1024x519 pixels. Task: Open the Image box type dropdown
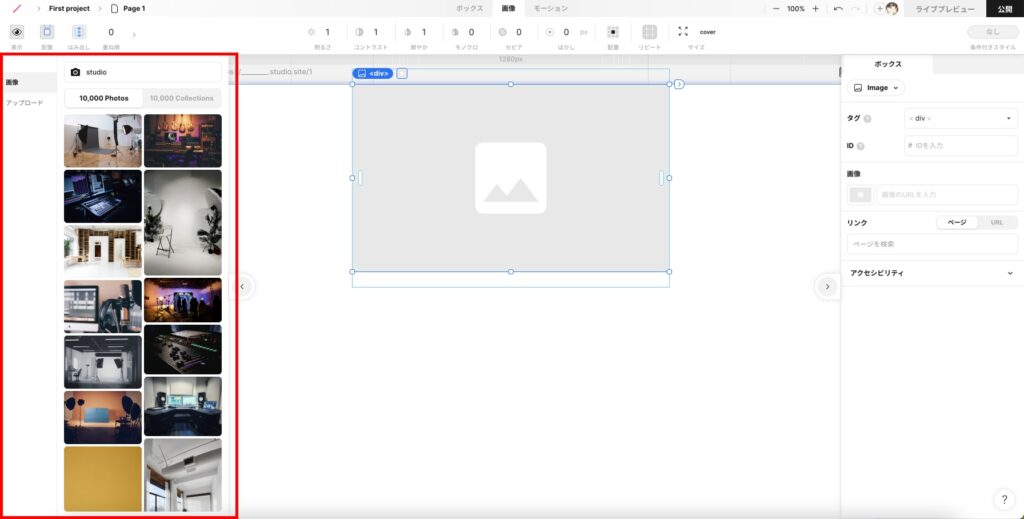(876, 88)
